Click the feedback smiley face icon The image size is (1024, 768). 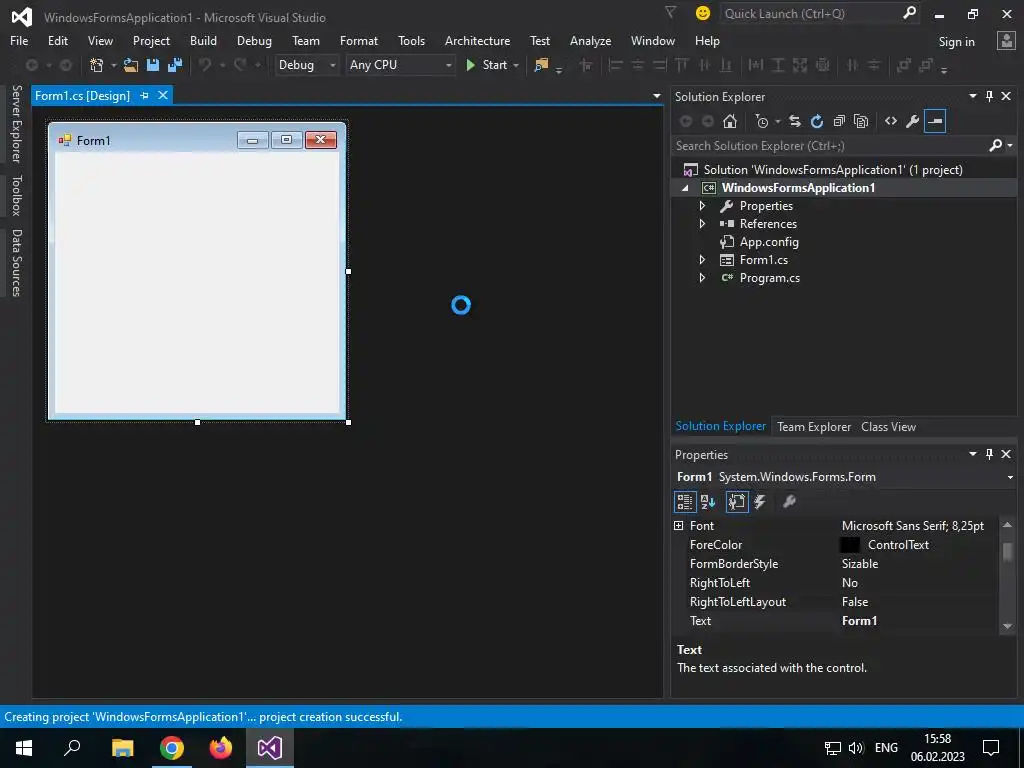point(703,13)
